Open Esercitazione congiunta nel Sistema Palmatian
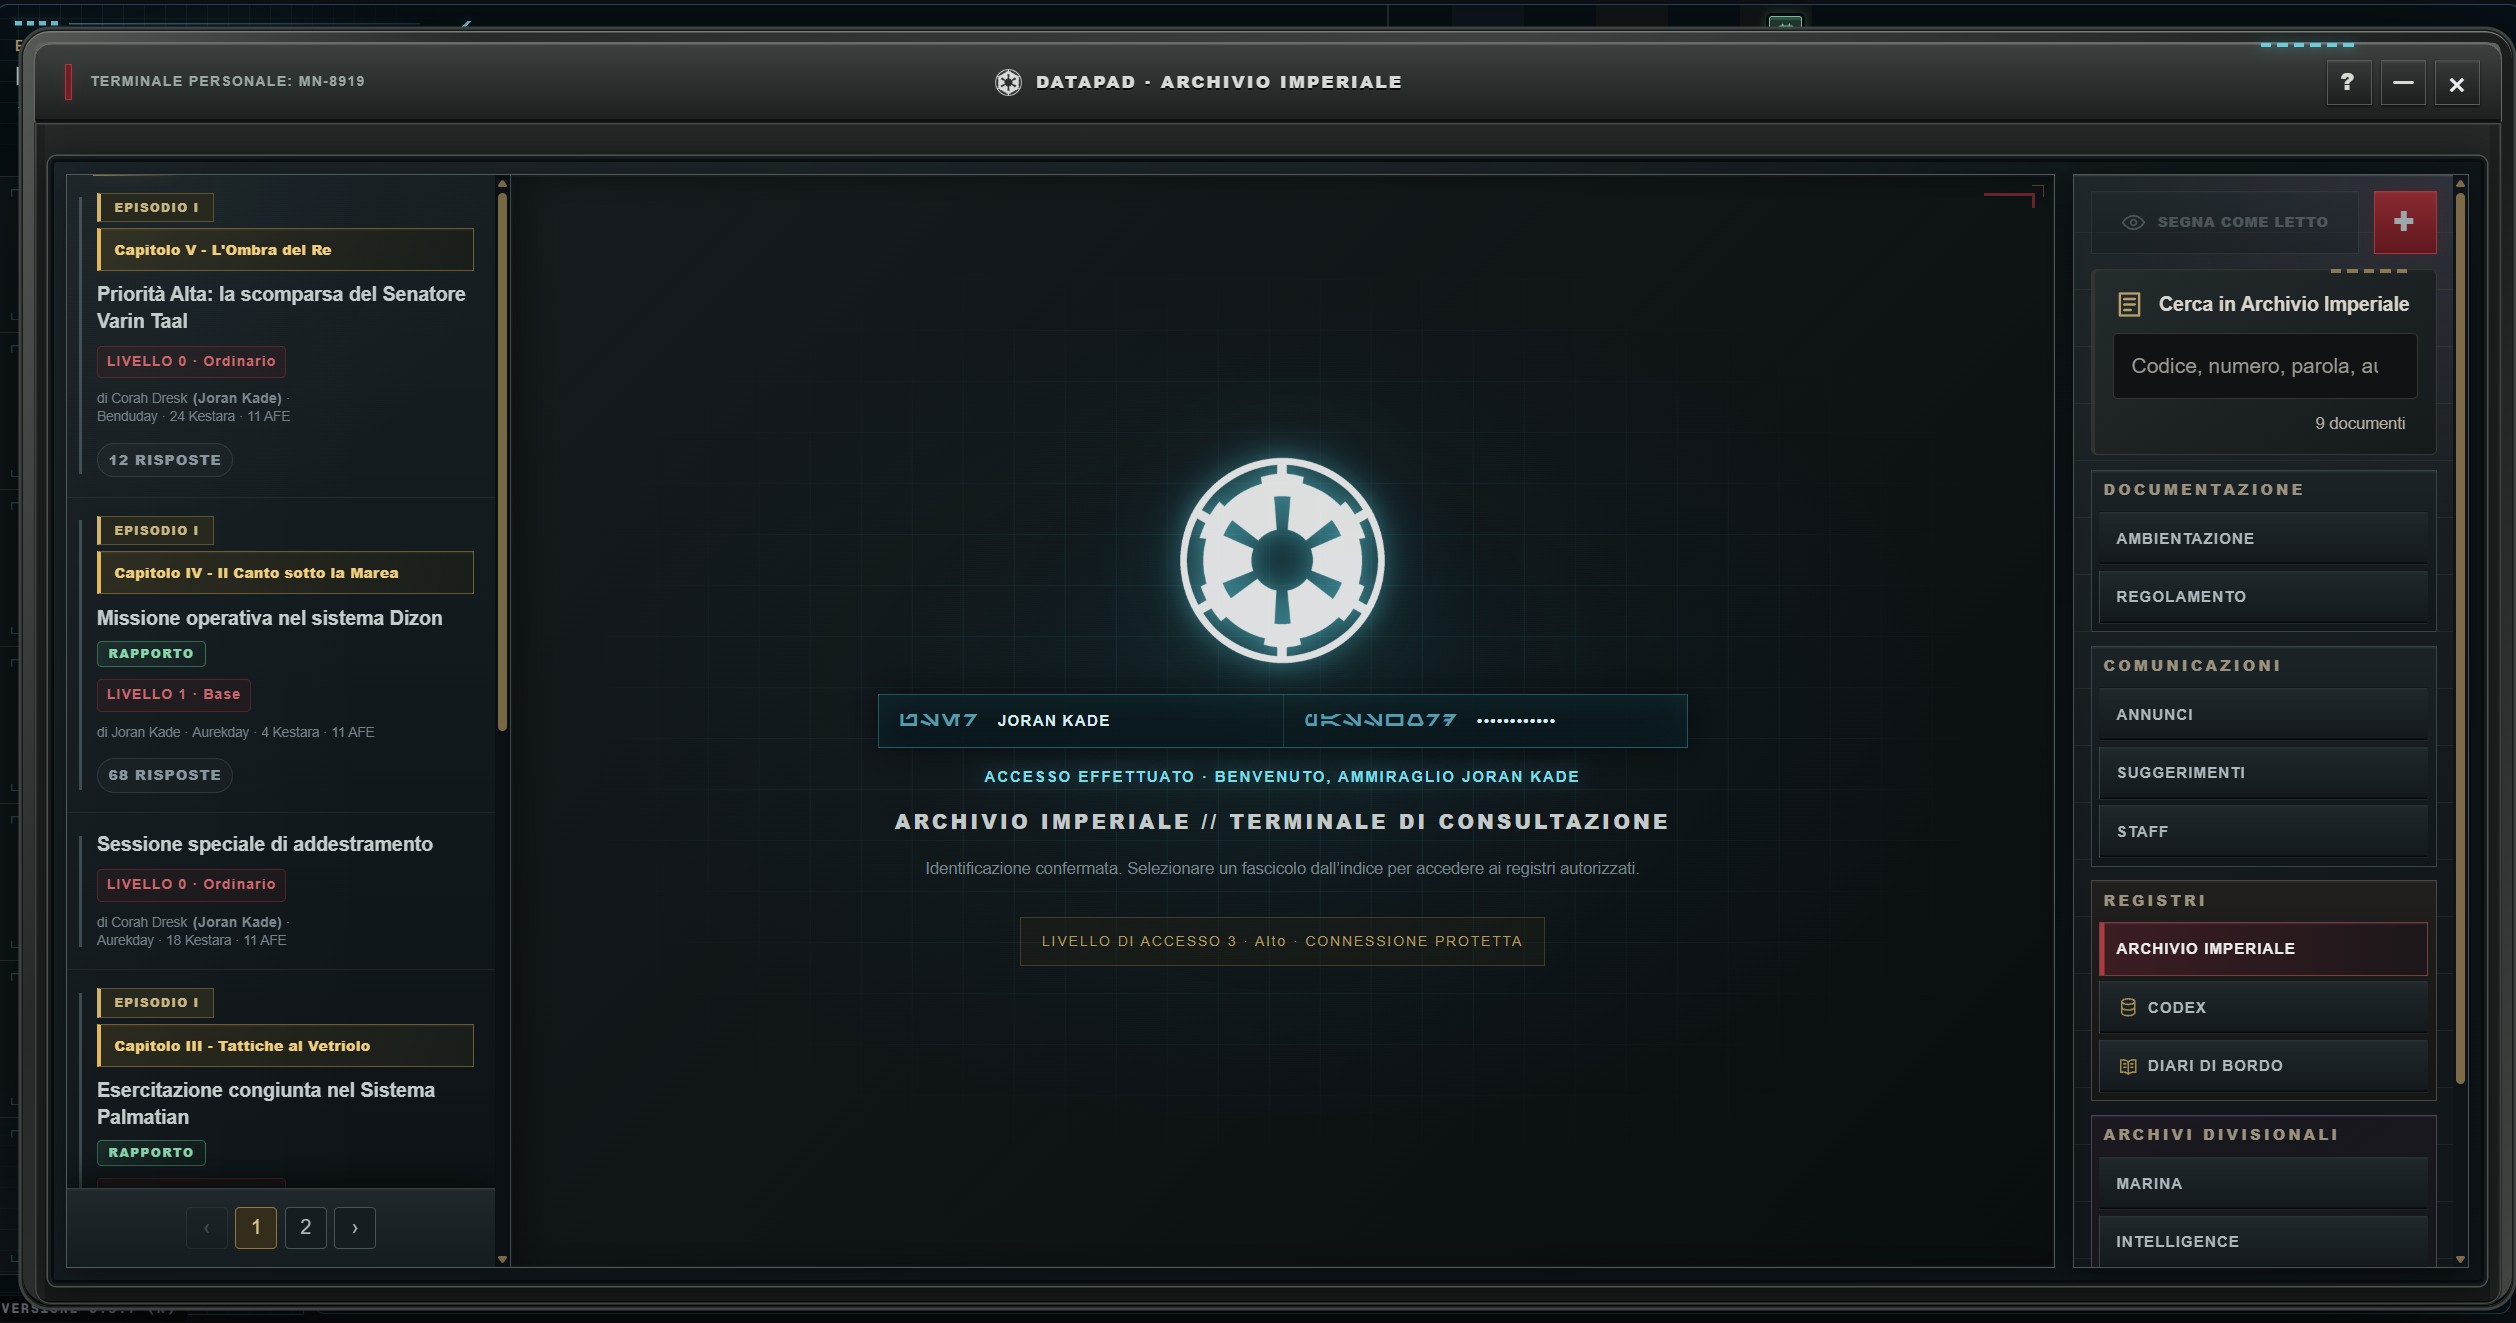This screenshot has width=2516, height=1323. (266, 1103)
